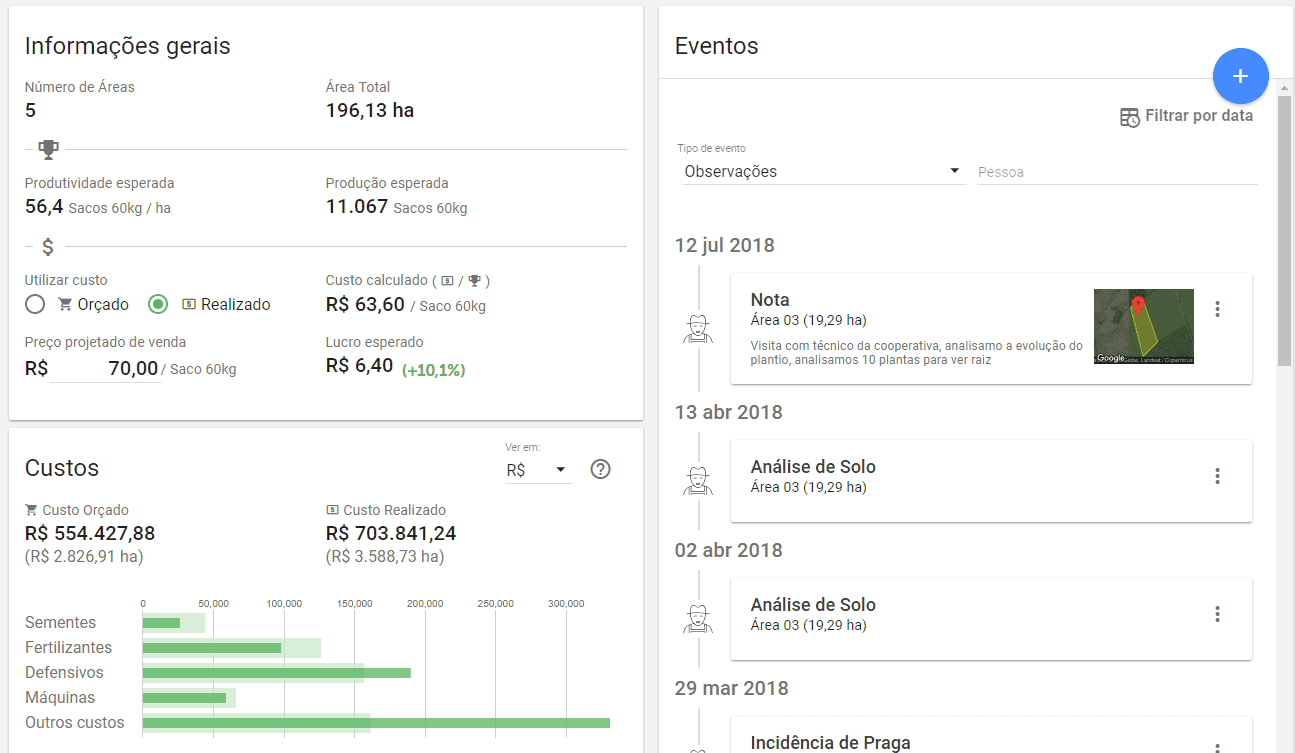Image resolution: width=1295 pixels, height=753 pixels.
Task: Open the three-dot menu on the 02 abr Análise de Solo
Action: tap(1217, 613)
